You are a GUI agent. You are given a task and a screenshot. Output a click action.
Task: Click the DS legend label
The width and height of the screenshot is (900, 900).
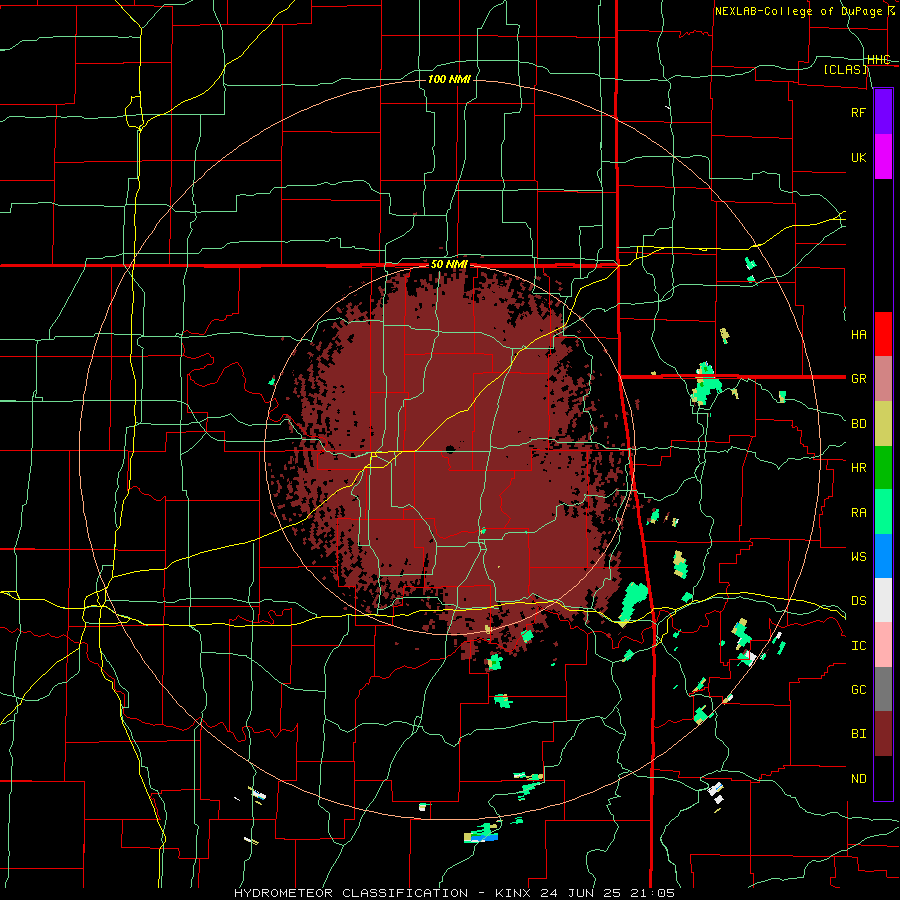click(x=858, y=601)
